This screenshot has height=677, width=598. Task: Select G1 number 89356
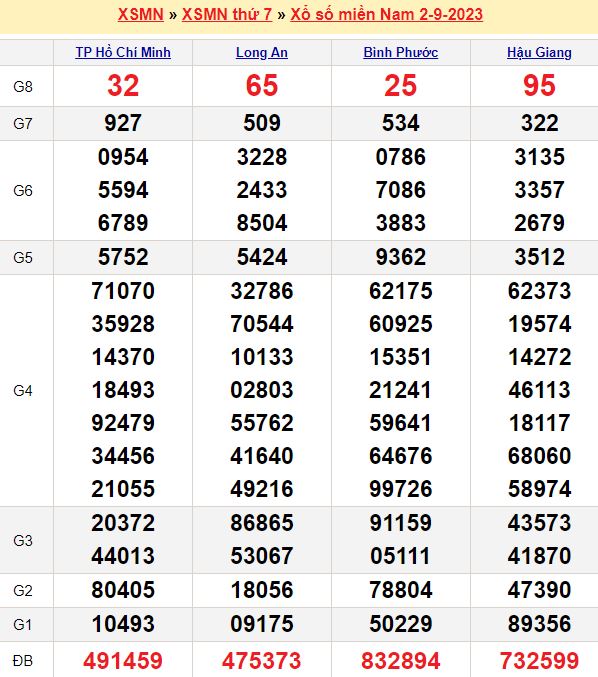[539, 624]
